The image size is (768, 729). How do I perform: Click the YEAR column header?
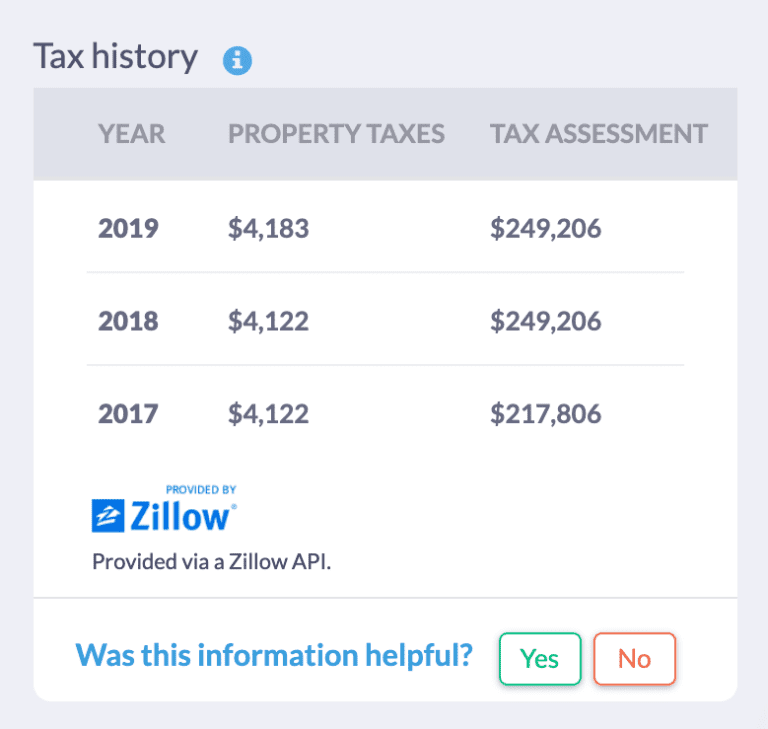[131, 134]
